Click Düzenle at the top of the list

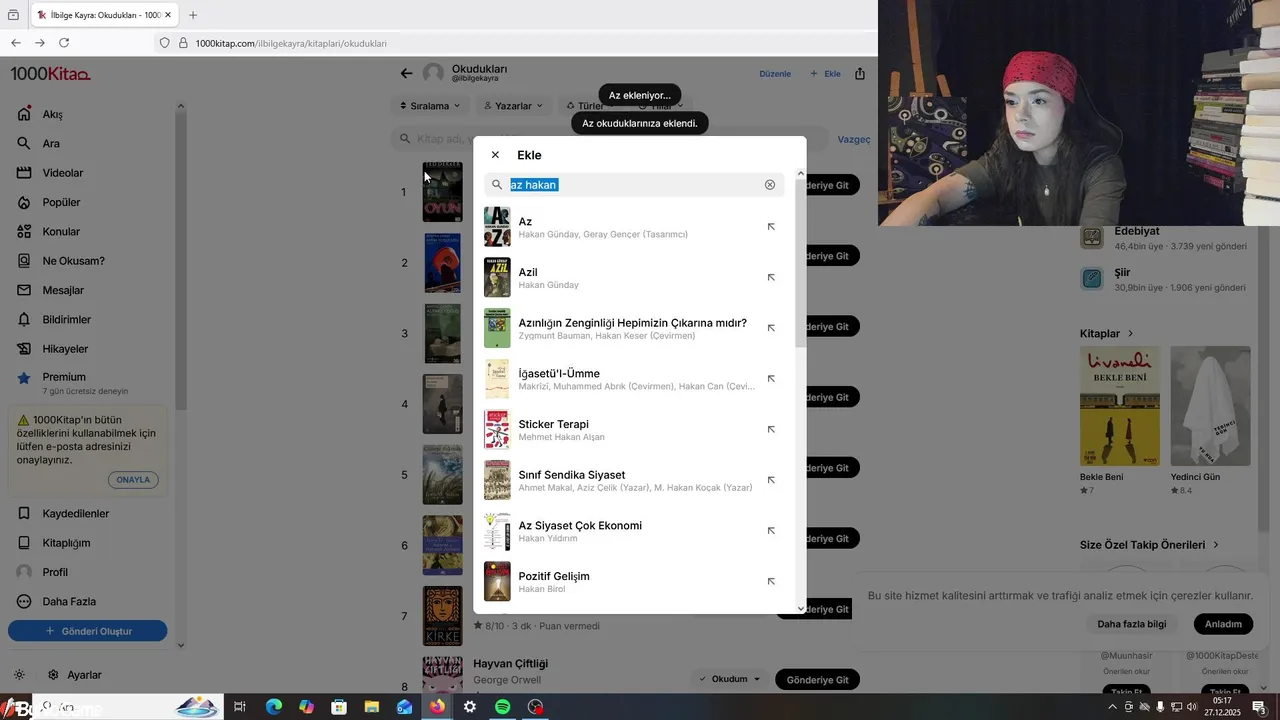coord(775,74)
